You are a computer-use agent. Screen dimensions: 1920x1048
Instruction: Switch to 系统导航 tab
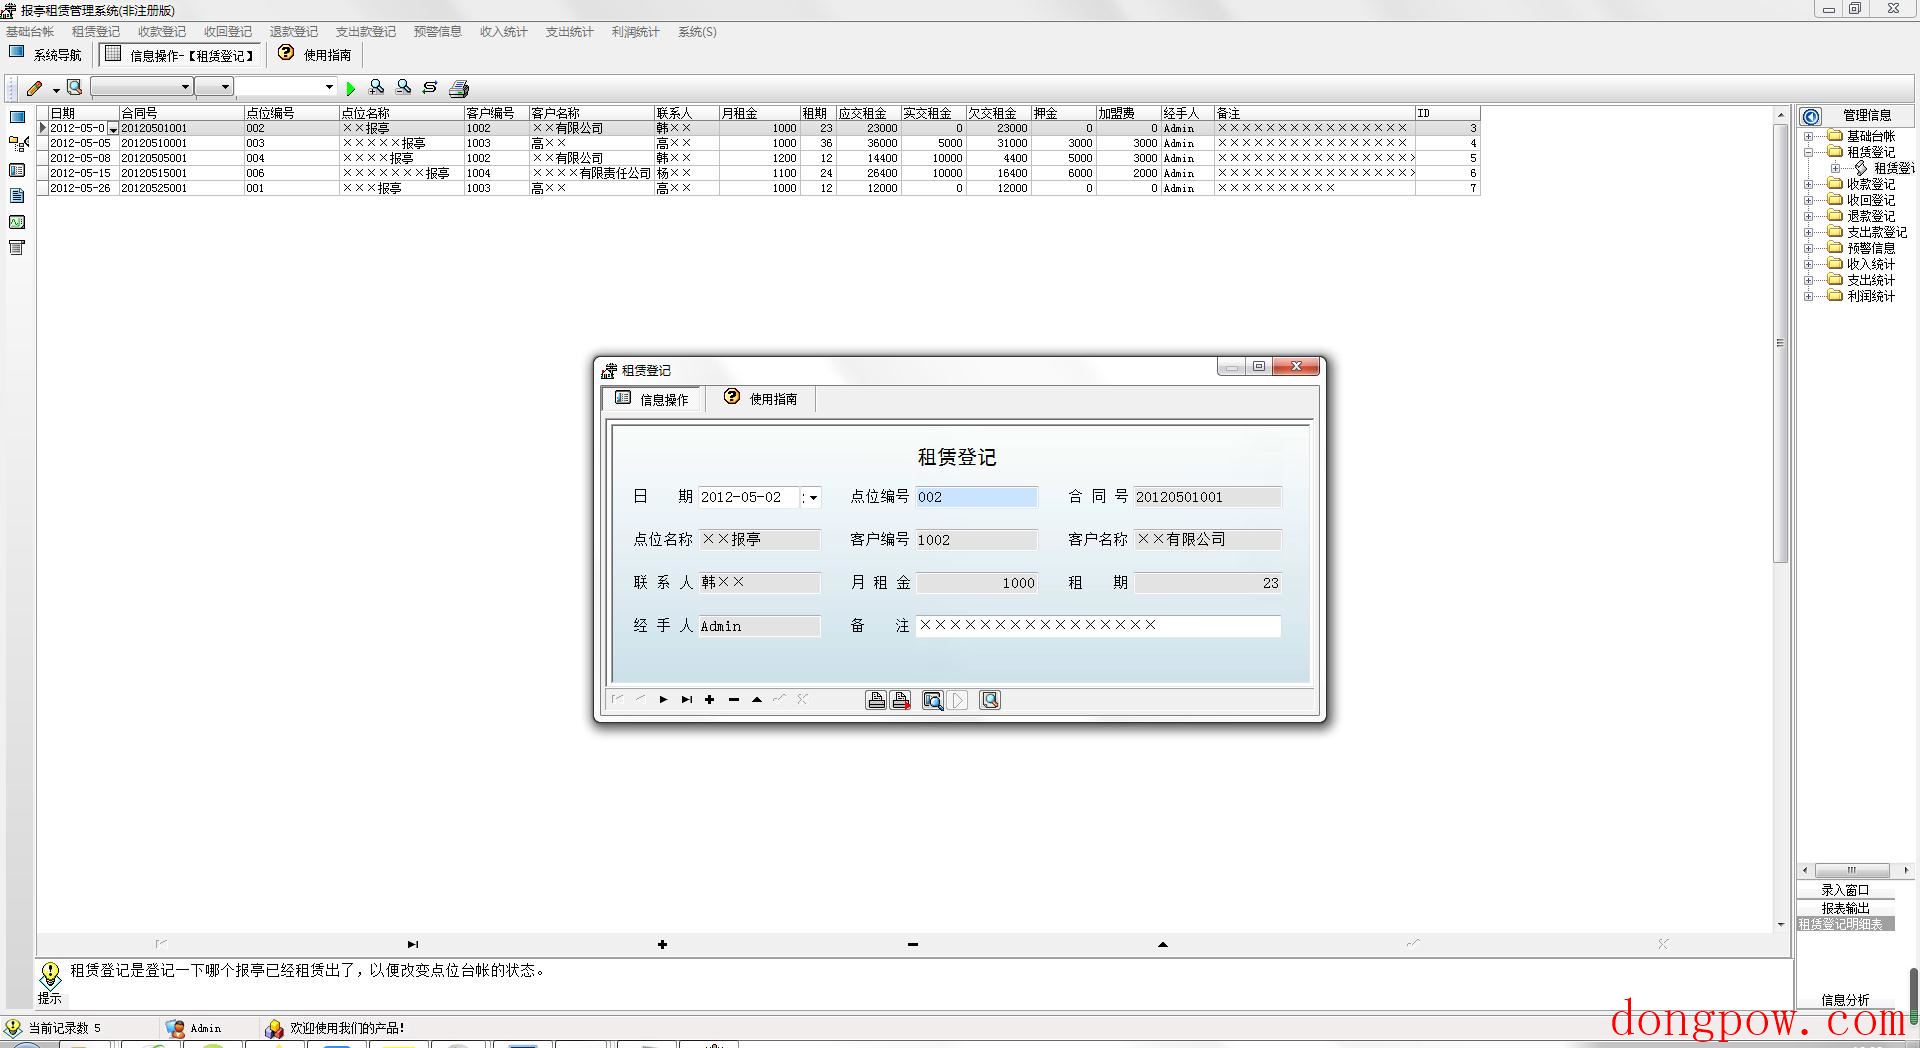click(46, 55)
